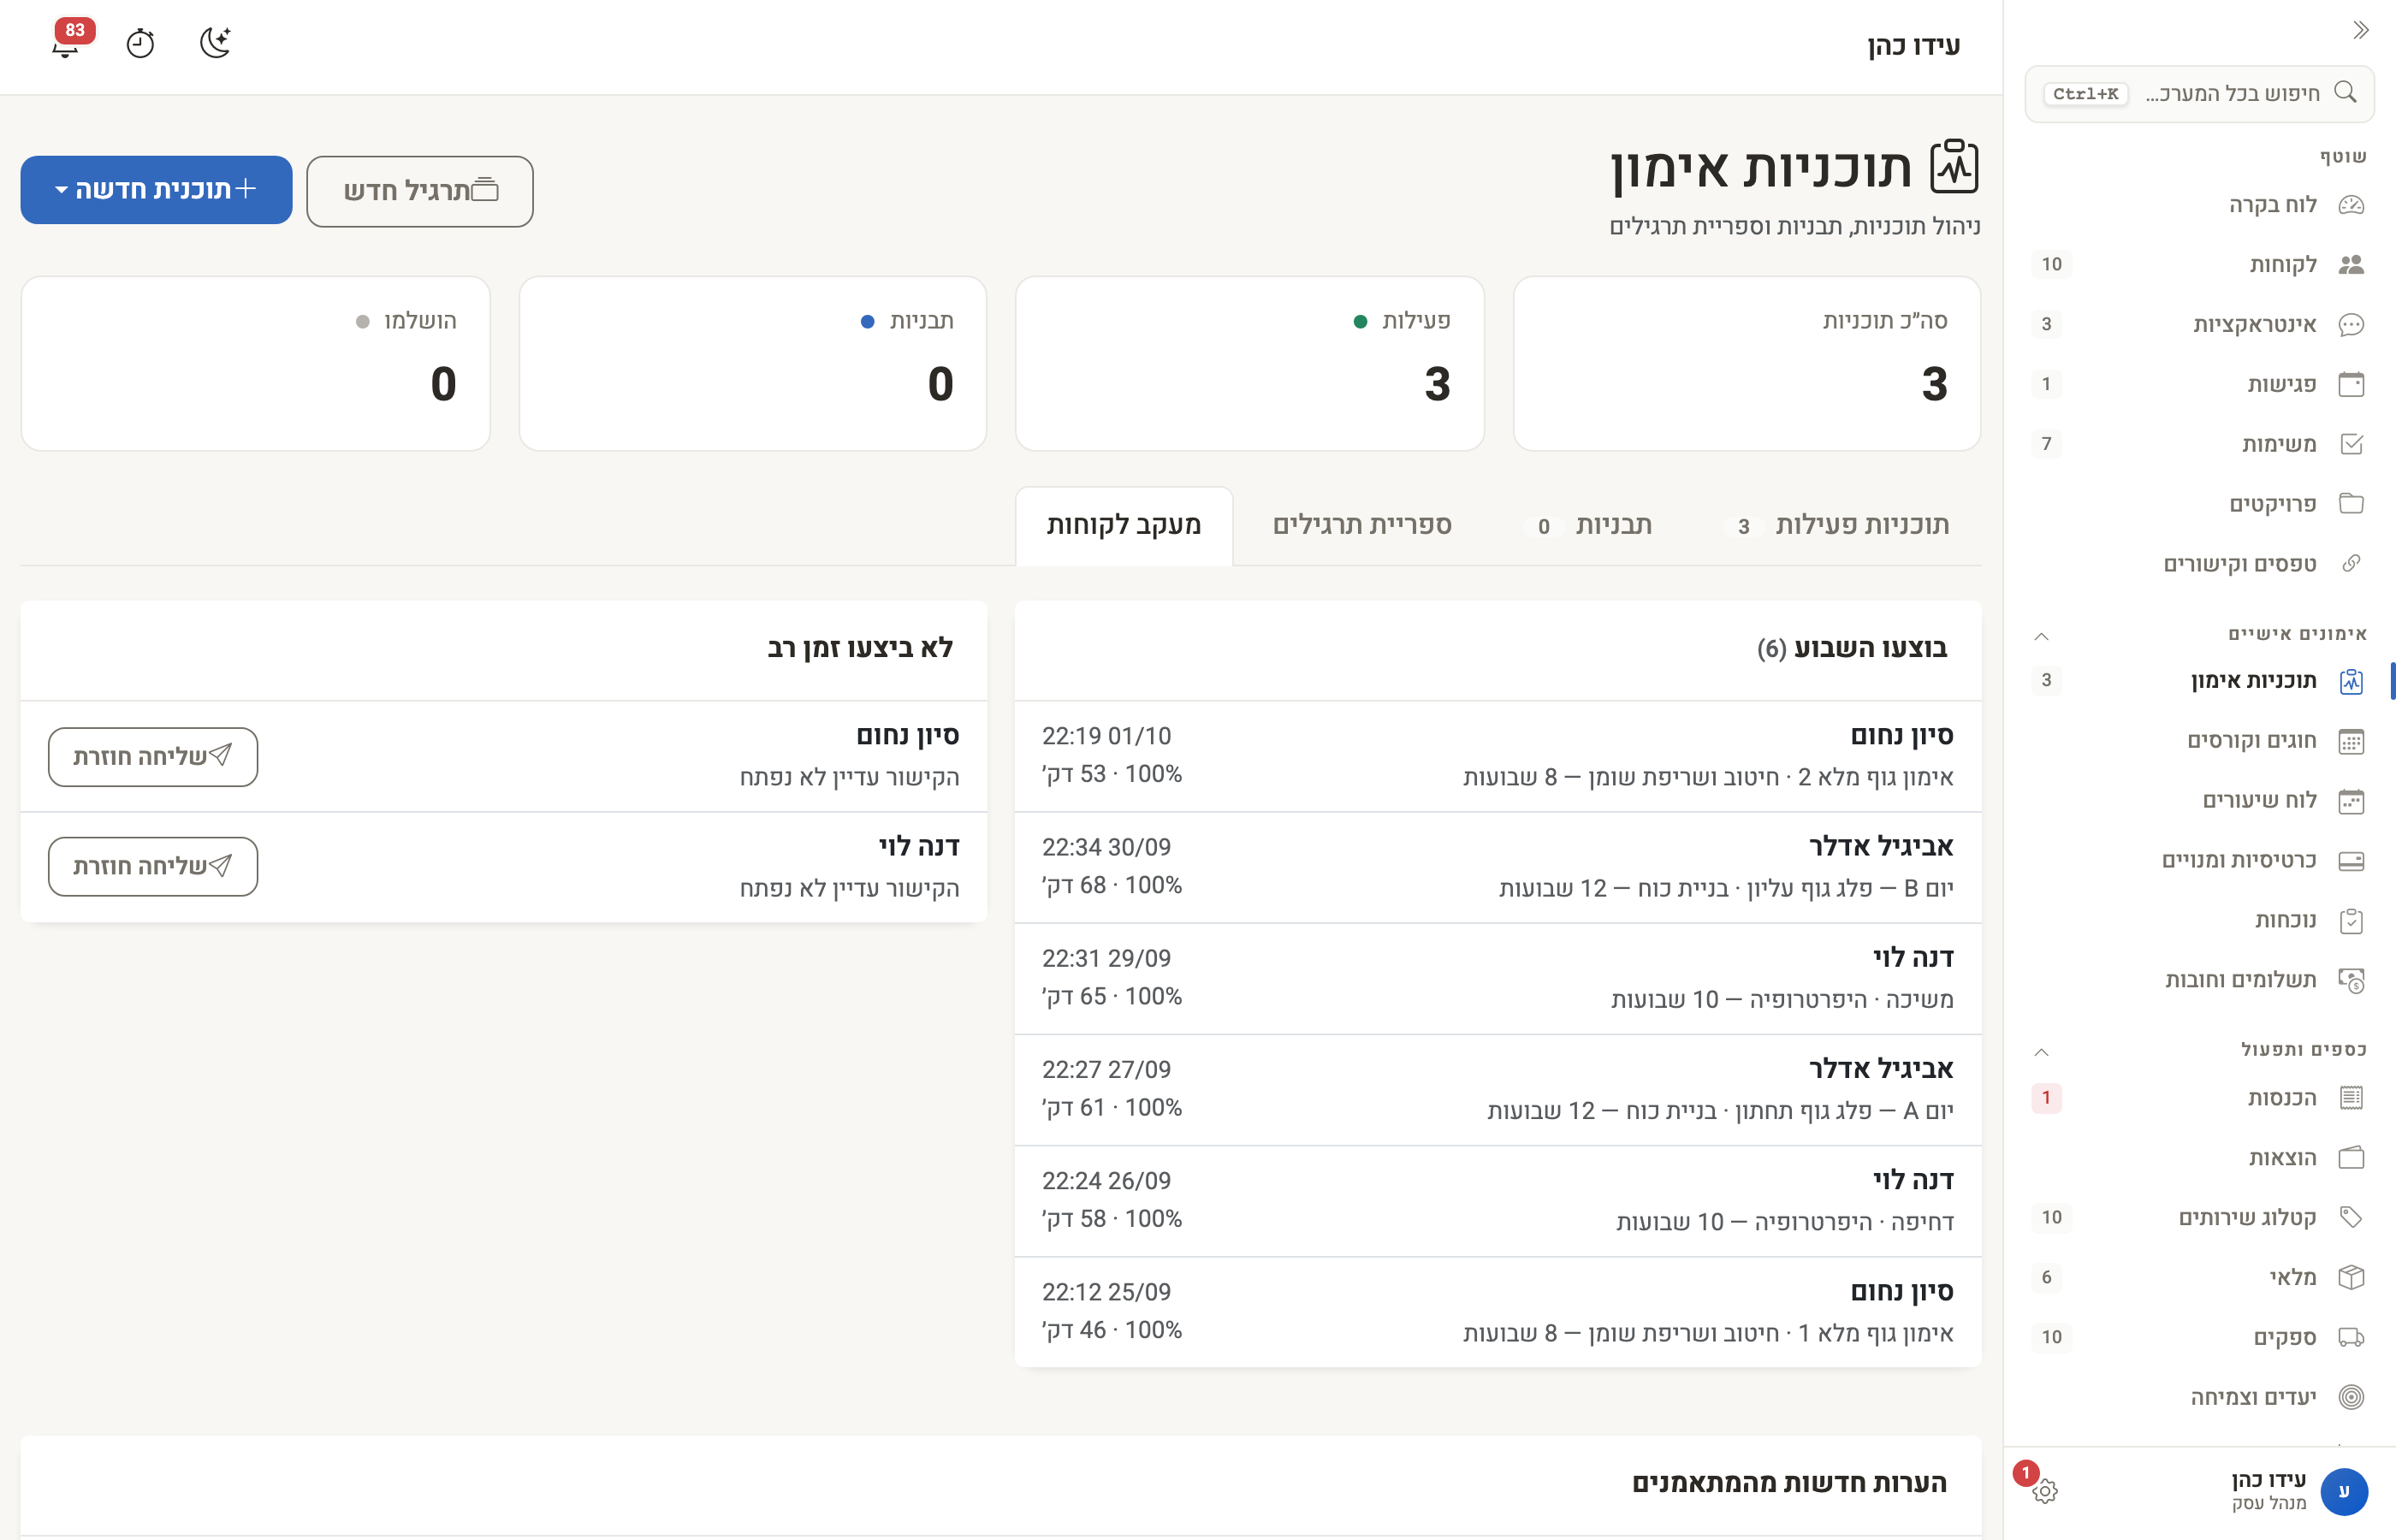Open כרטיסיות ומנויים cards and subscriptions
2396x1540 pixels.
tap(2199, 861)
